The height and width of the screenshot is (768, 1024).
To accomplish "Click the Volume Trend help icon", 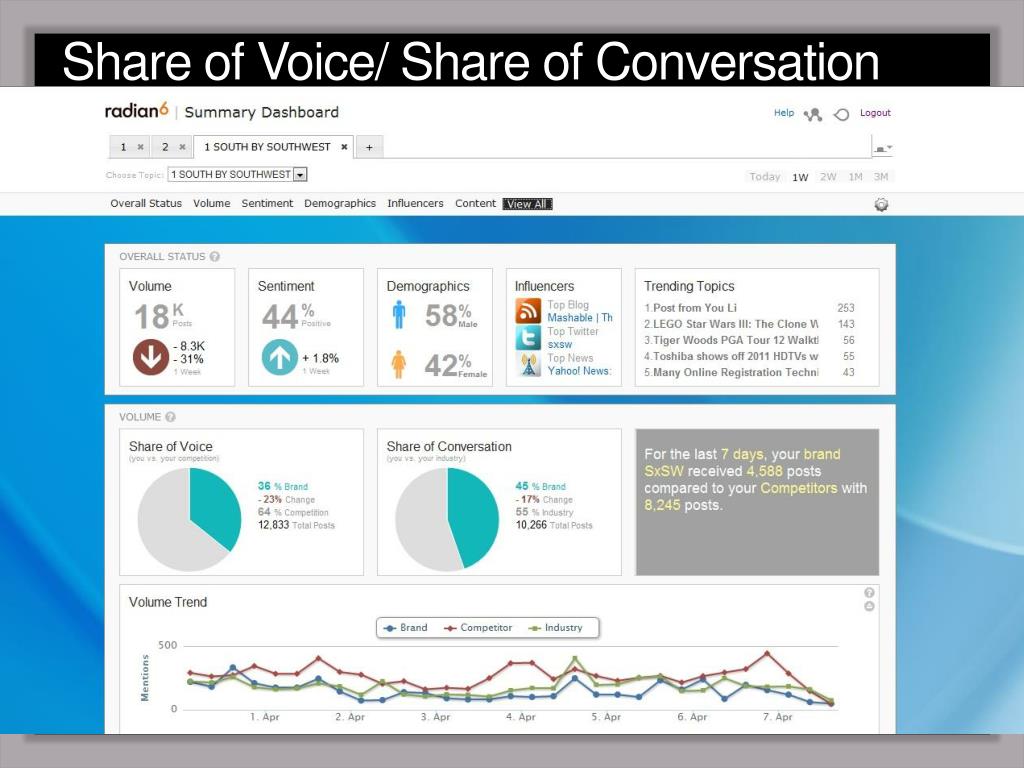I will 869,592.
